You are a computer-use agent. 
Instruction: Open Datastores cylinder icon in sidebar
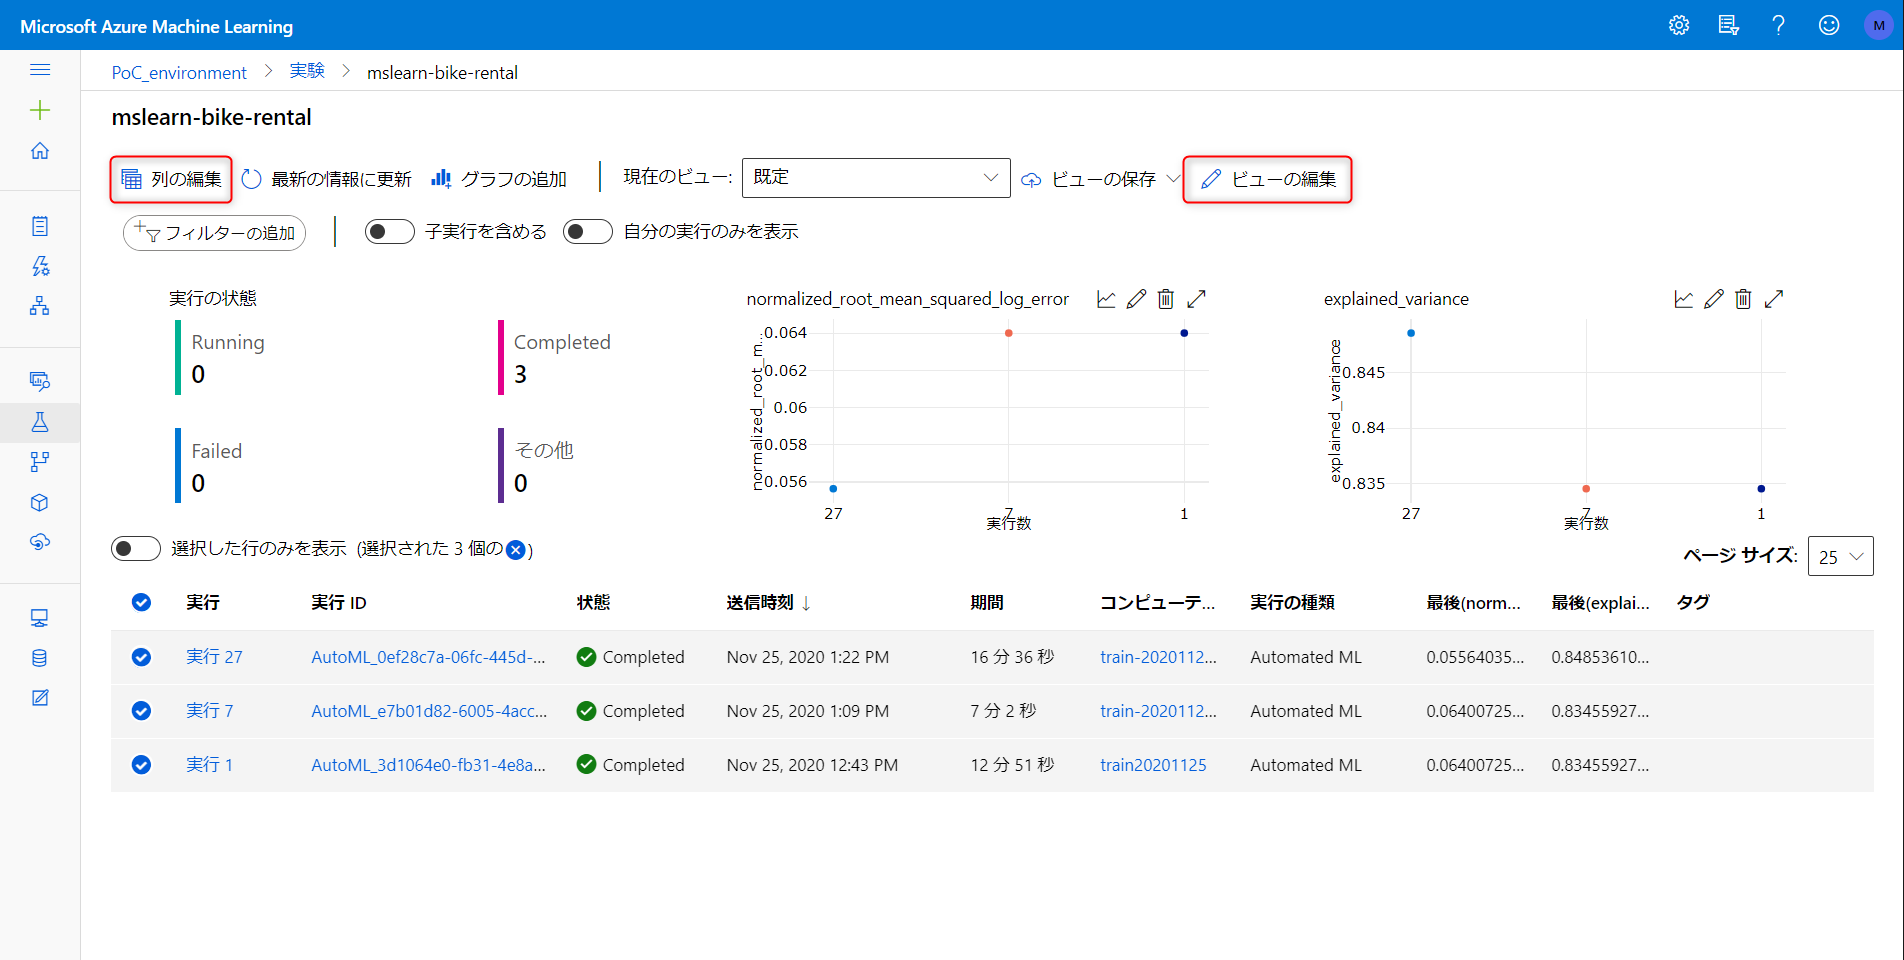pyautogui.click(x=40, y=658)
